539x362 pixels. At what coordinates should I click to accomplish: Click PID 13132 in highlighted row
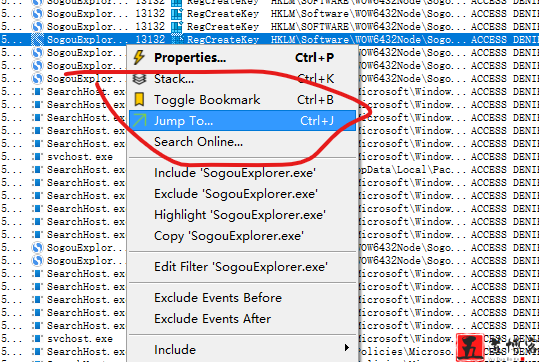point(150,40)
